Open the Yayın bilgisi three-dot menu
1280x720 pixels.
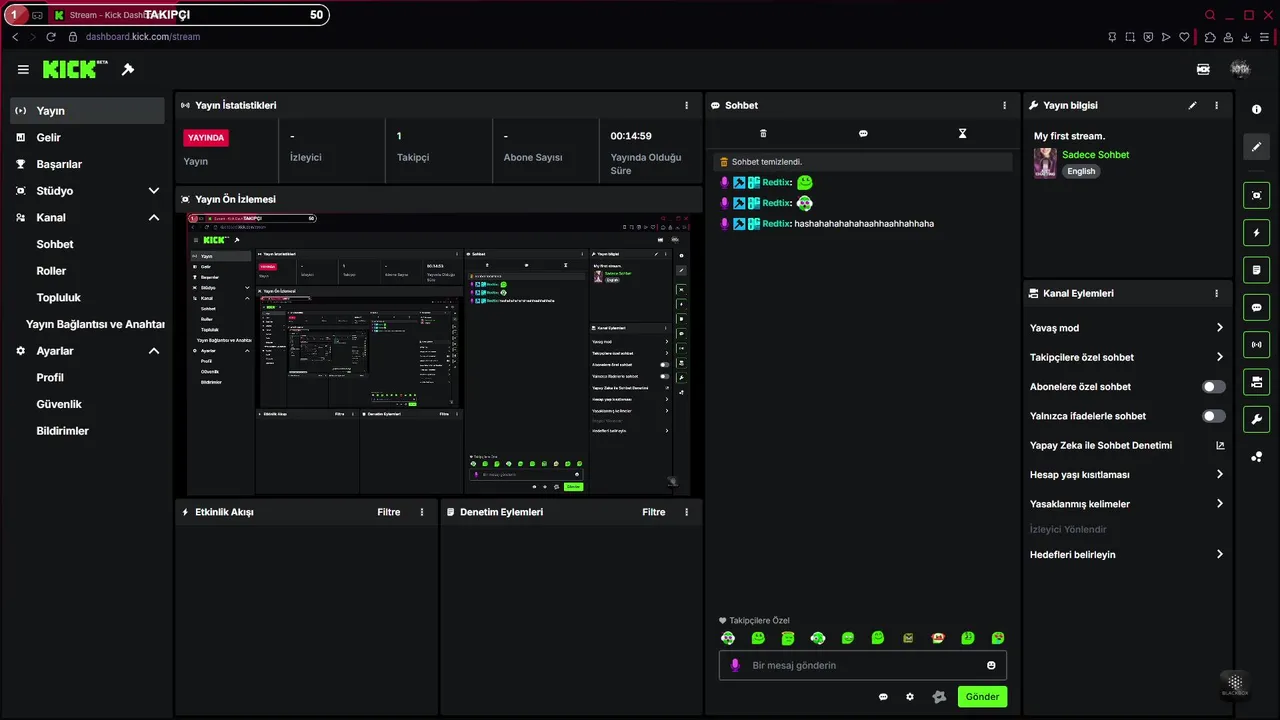1216,105
